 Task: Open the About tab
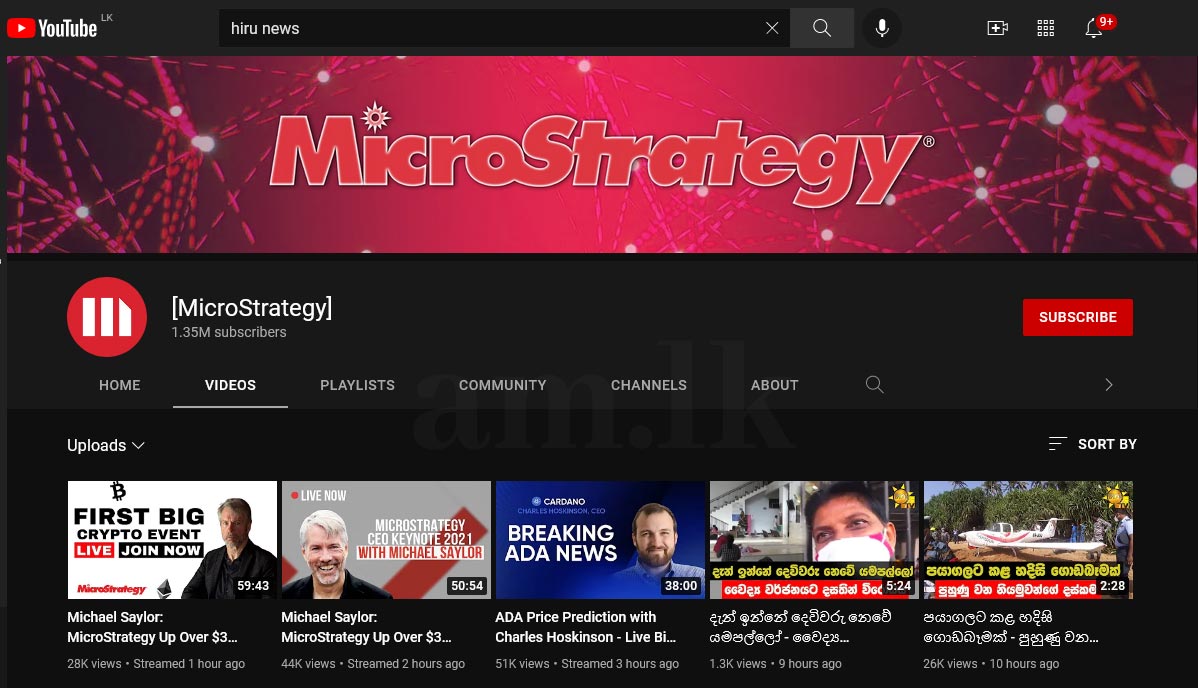(x=774, y=385)
